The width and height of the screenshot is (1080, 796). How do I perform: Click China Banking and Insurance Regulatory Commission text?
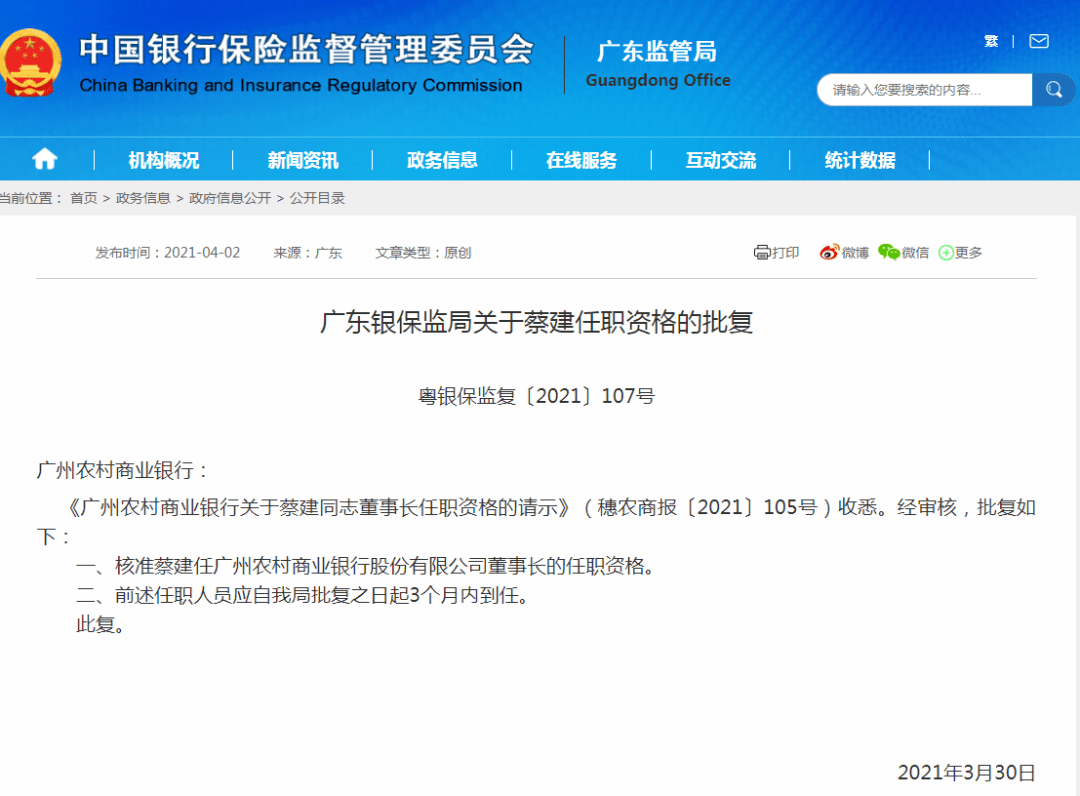point(301,85)
